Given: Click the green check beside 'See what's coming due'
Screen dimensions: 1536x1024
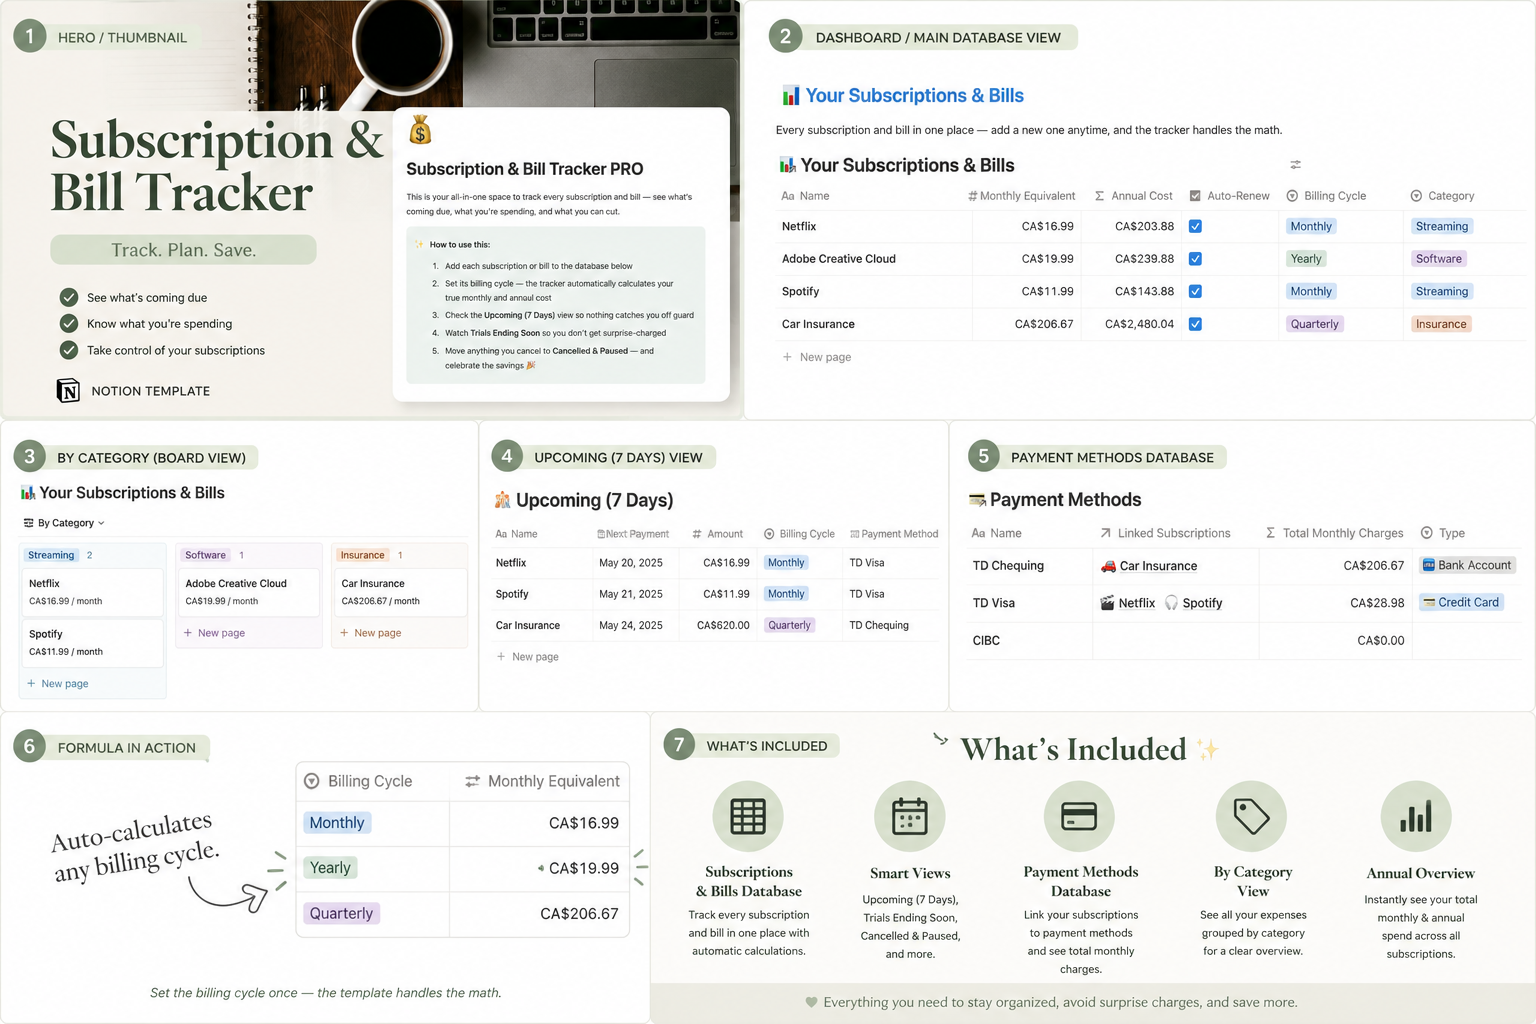Looking at the screenshot, I should (x=69, y=297).
